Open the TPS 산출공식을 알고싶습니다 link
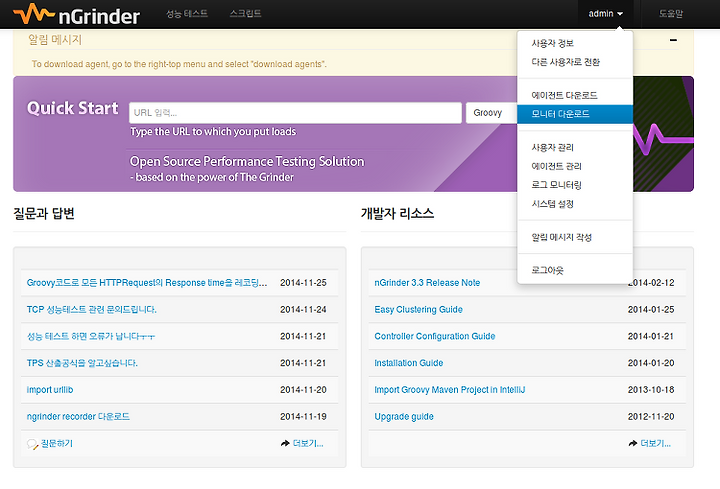This screenshot has width=720, height=489. tap(82, 363)
